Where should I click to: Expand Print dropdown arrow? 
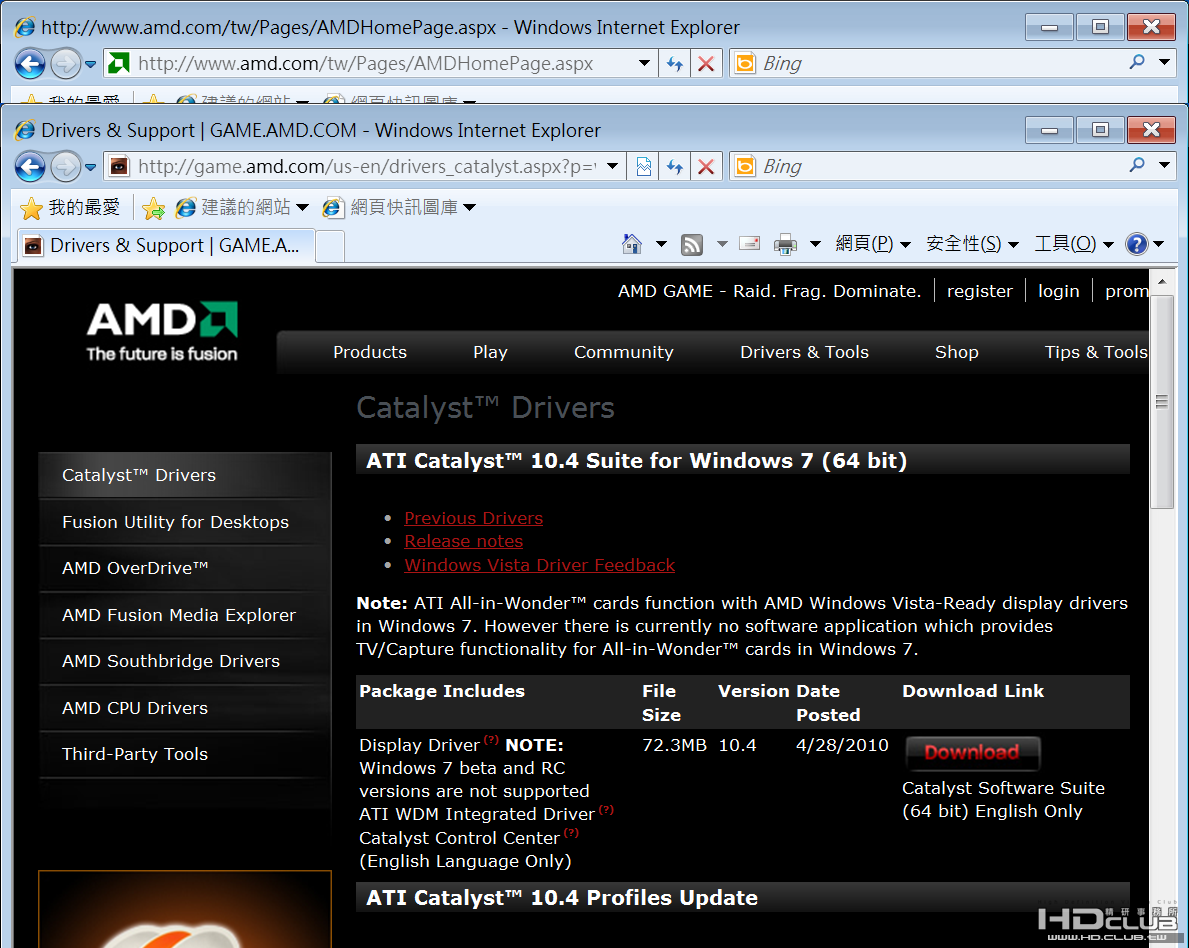pyautogui.click(x=815, y=244)
